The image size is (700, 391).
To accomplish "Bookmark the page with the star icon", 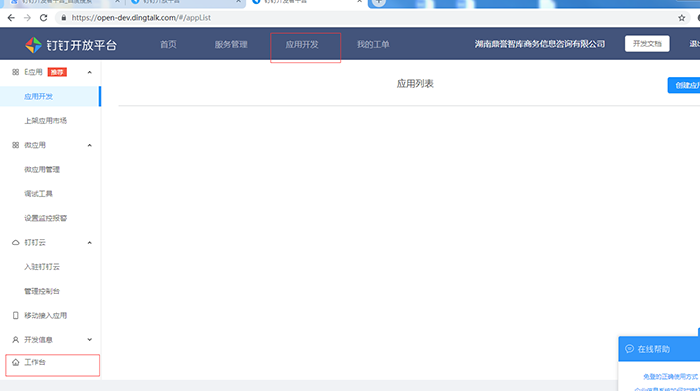I will (681, 18).
